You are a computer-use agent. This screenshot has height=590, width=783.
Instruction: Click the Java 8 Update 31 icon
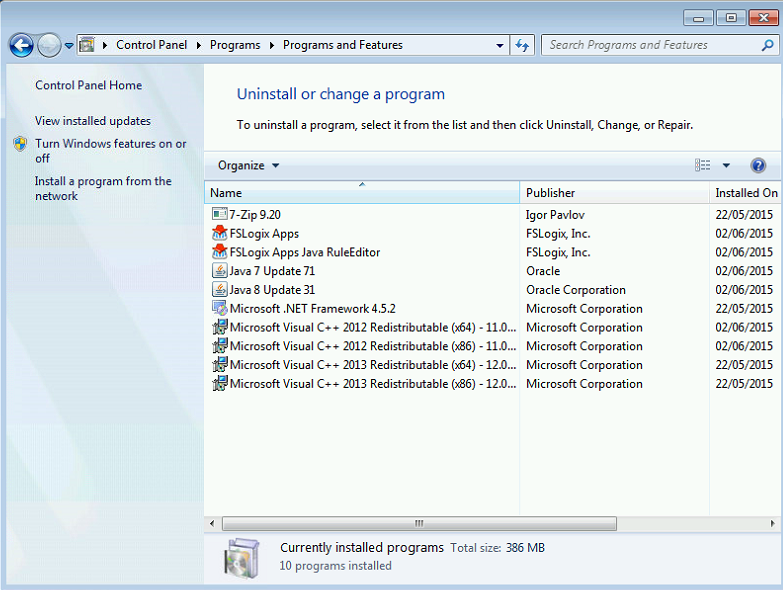pos(219,290)
